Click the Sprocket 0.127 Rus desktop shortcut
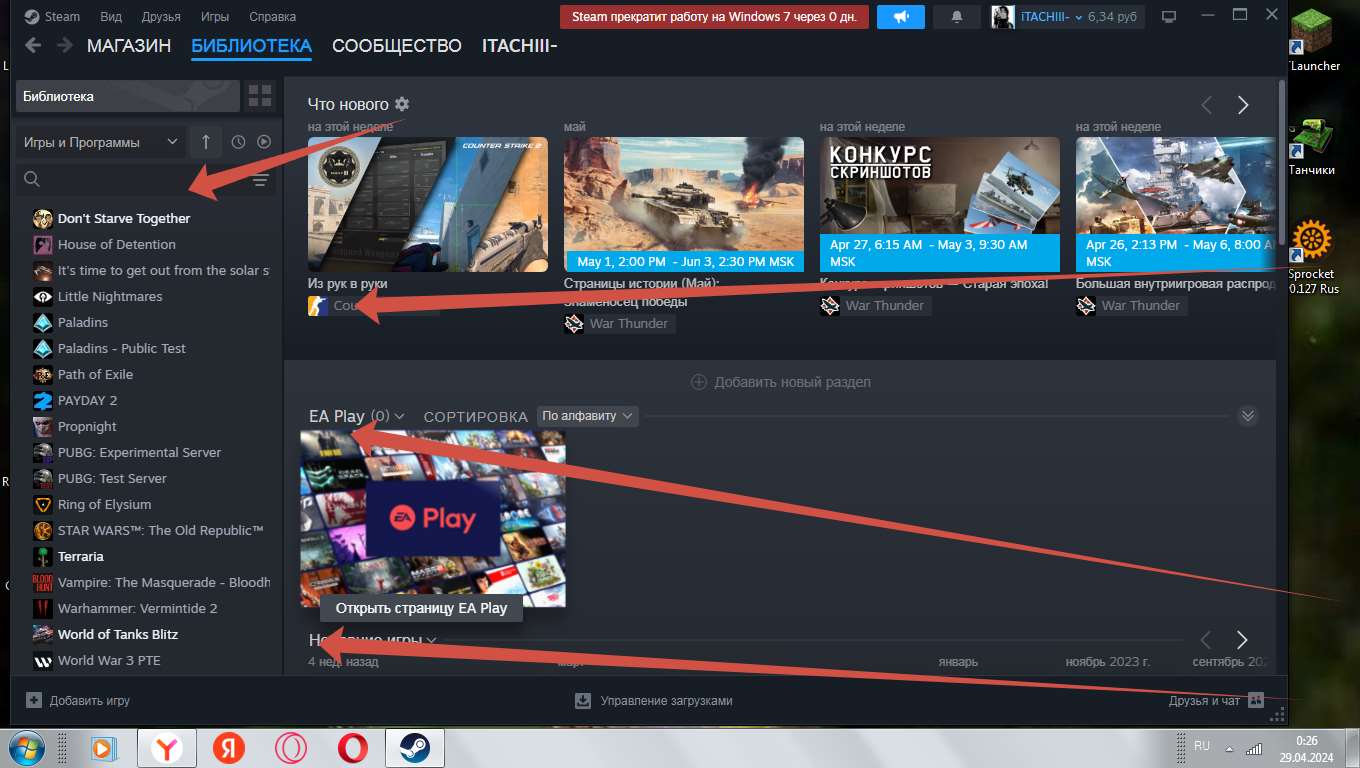The image size is (1360, 768). click(1313, 258)
